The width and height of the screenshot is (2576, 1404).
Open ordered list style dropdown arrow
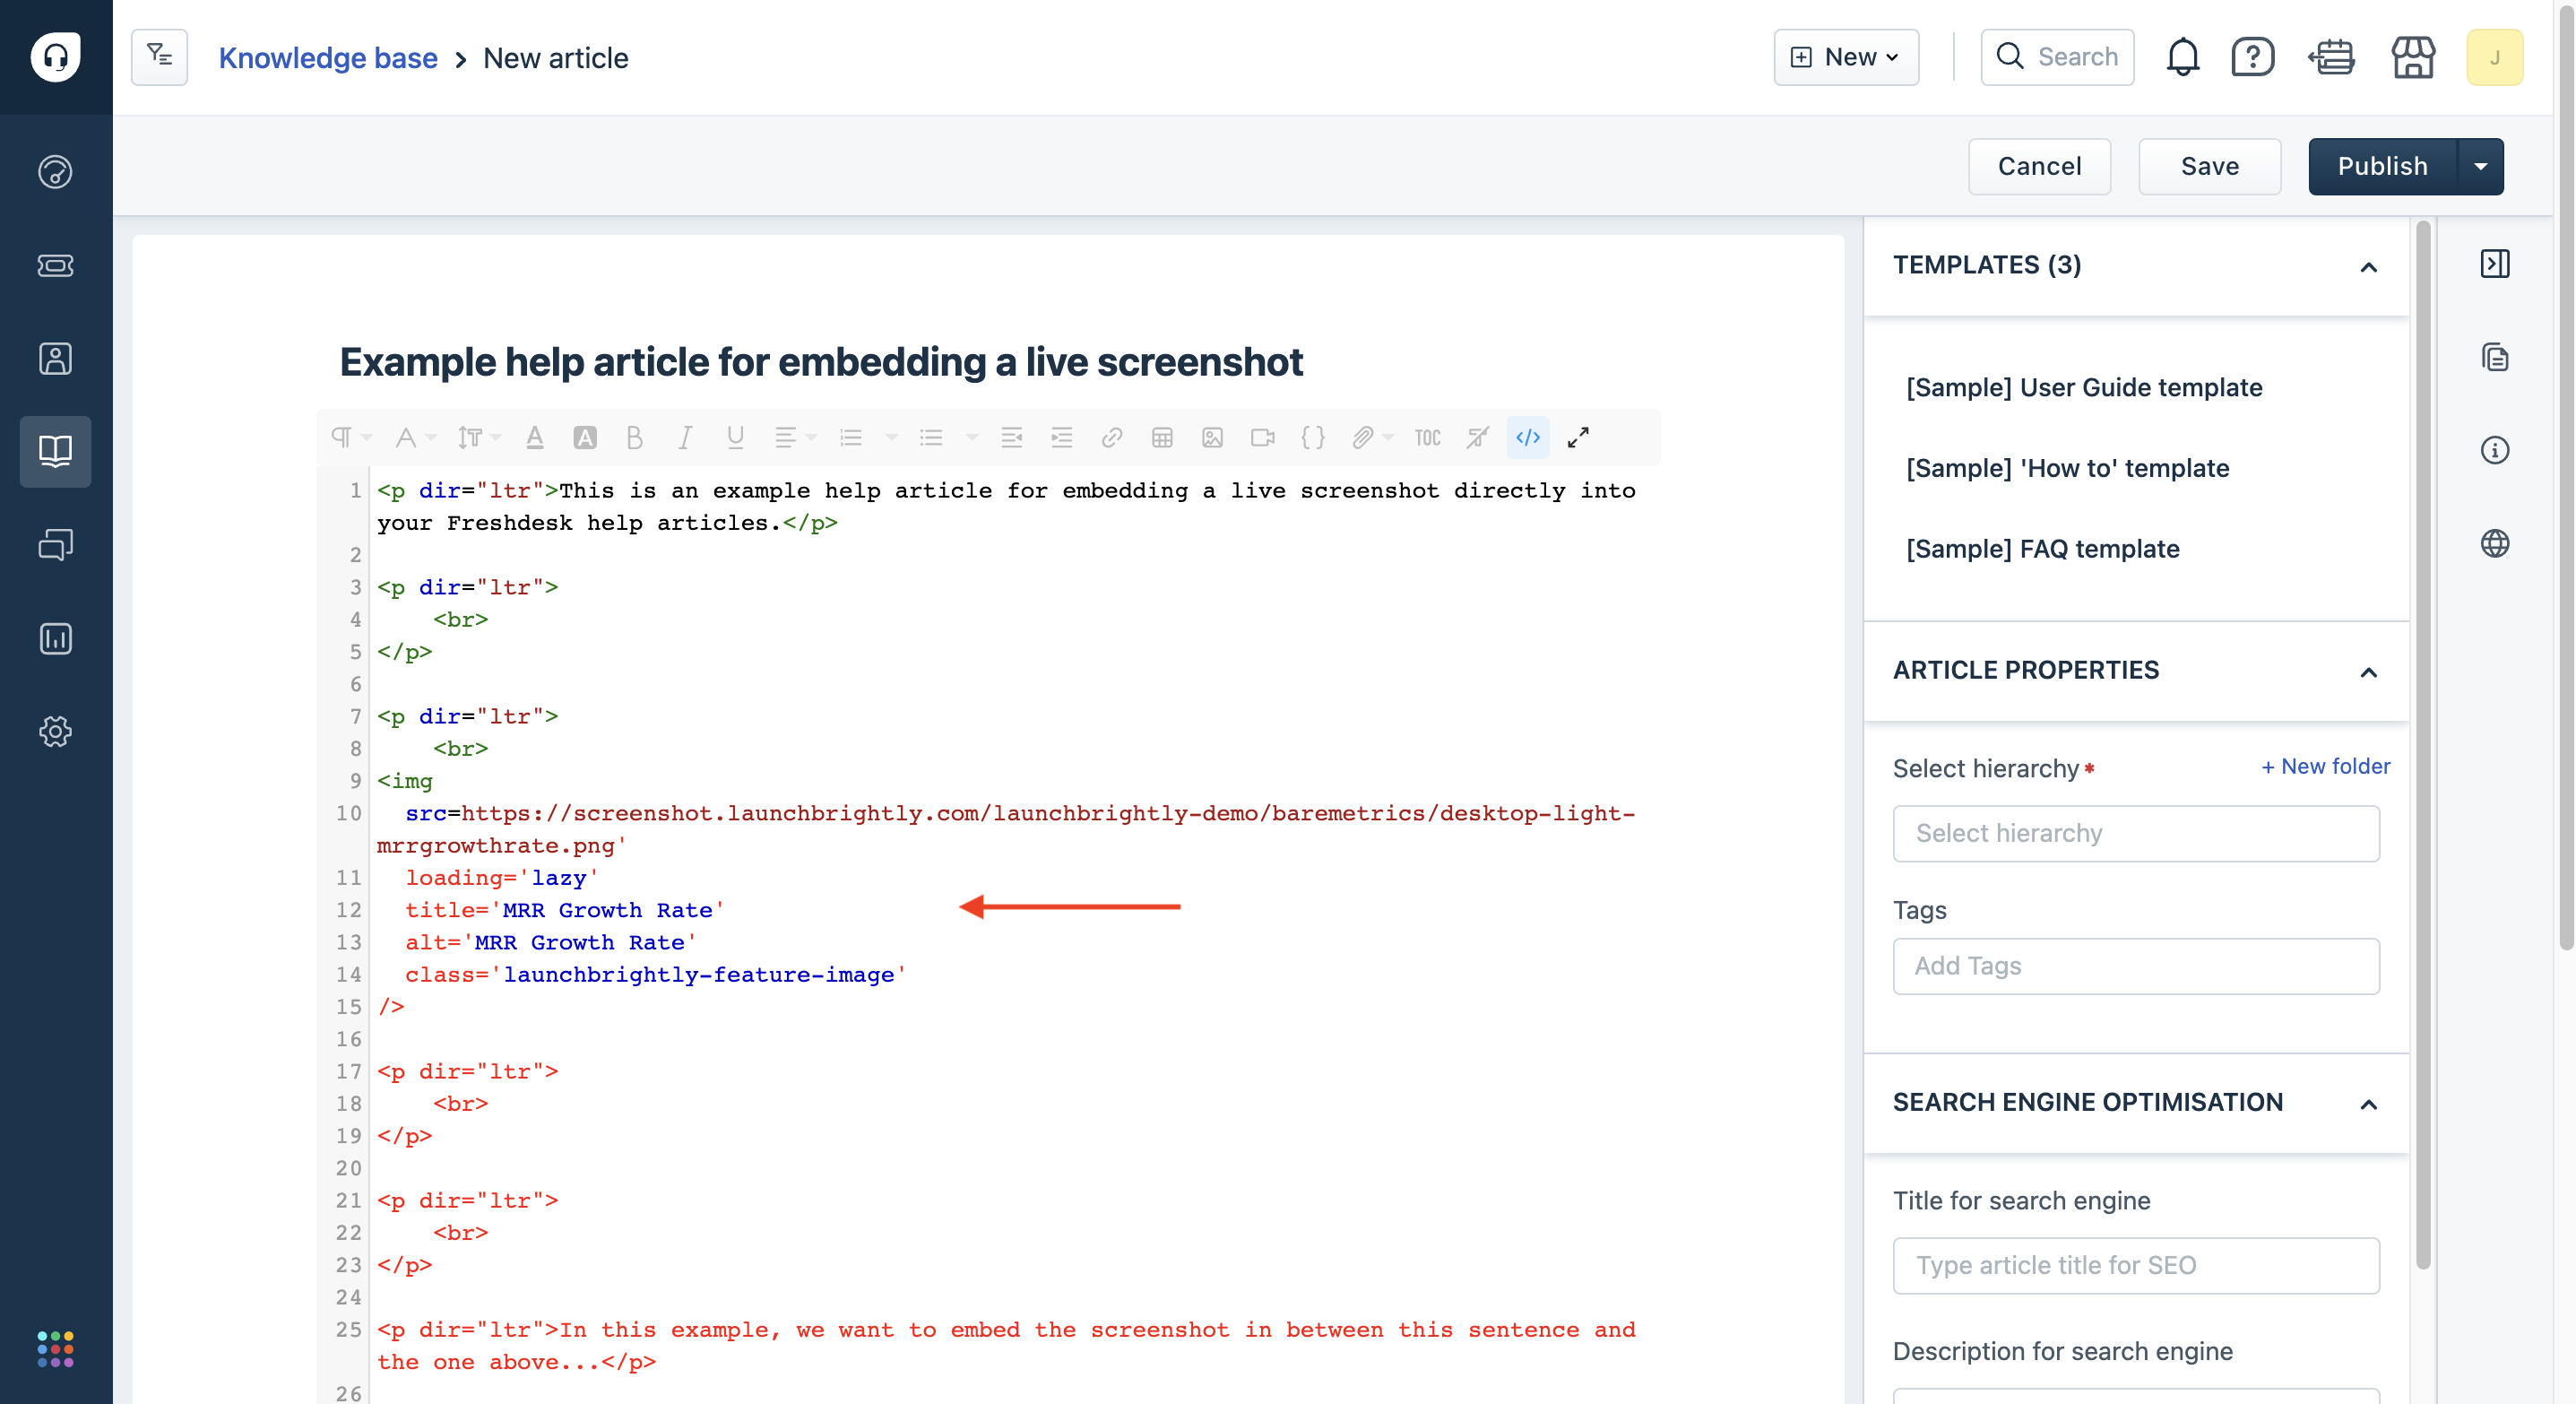coord(891,437)
